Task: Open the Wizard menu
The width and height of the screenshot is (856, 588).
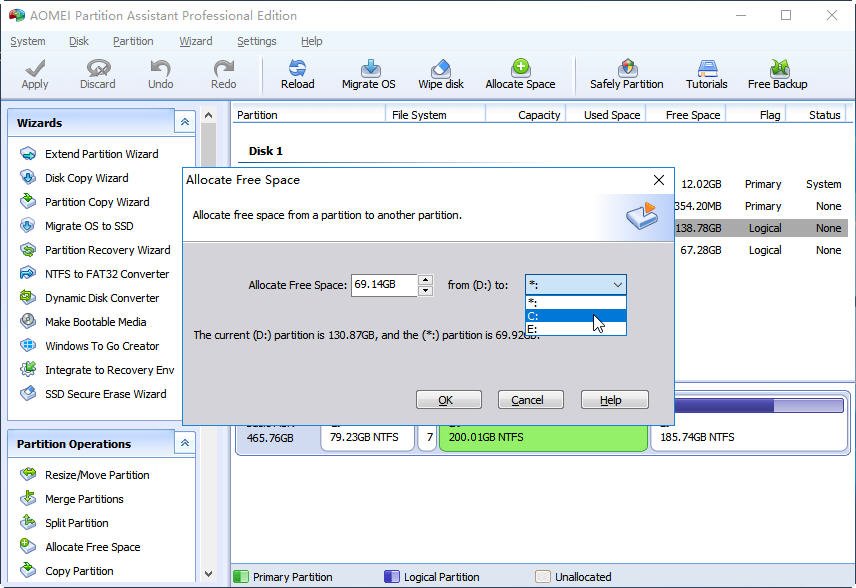Action: click(x=195, y=41)
